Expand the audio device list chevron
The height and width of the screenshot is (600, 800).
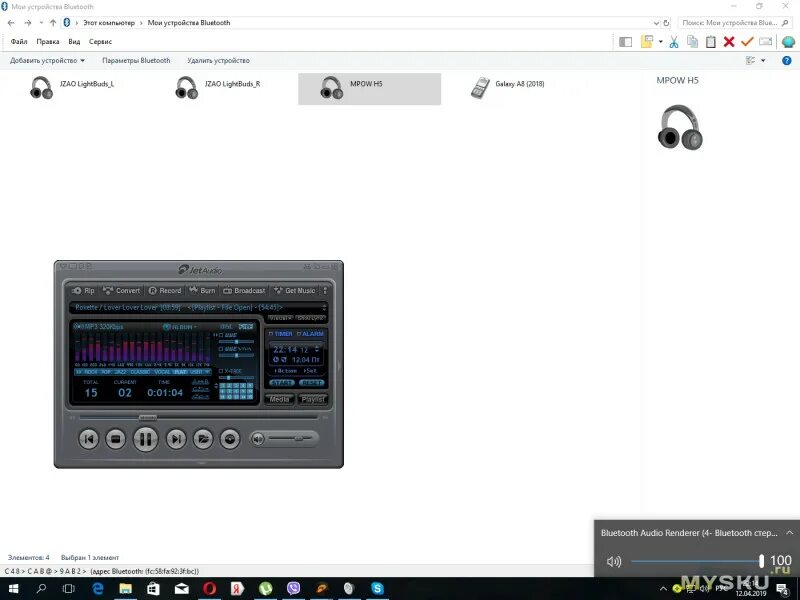(789, 533)
